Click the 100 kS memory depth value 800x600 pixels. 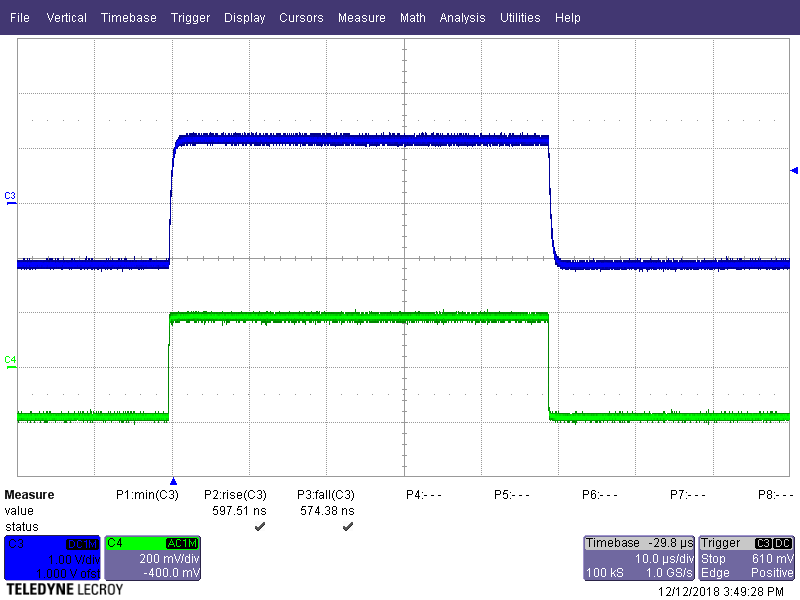click(x=605, y=573)
